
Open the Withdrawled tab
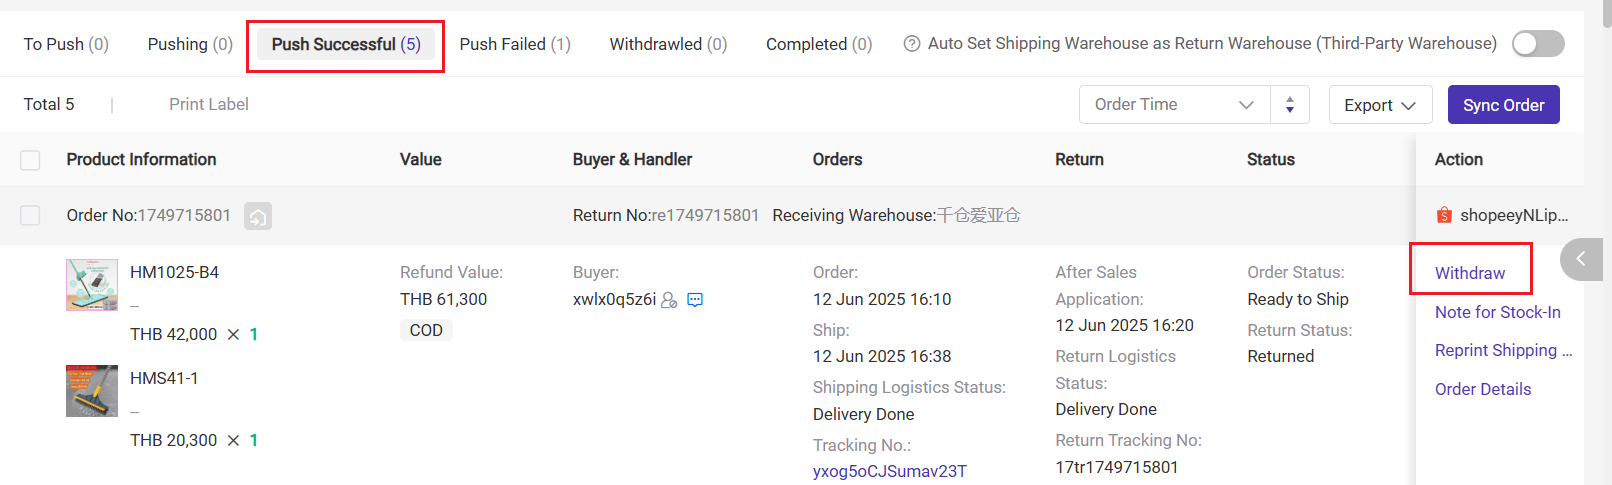[668, 44]
